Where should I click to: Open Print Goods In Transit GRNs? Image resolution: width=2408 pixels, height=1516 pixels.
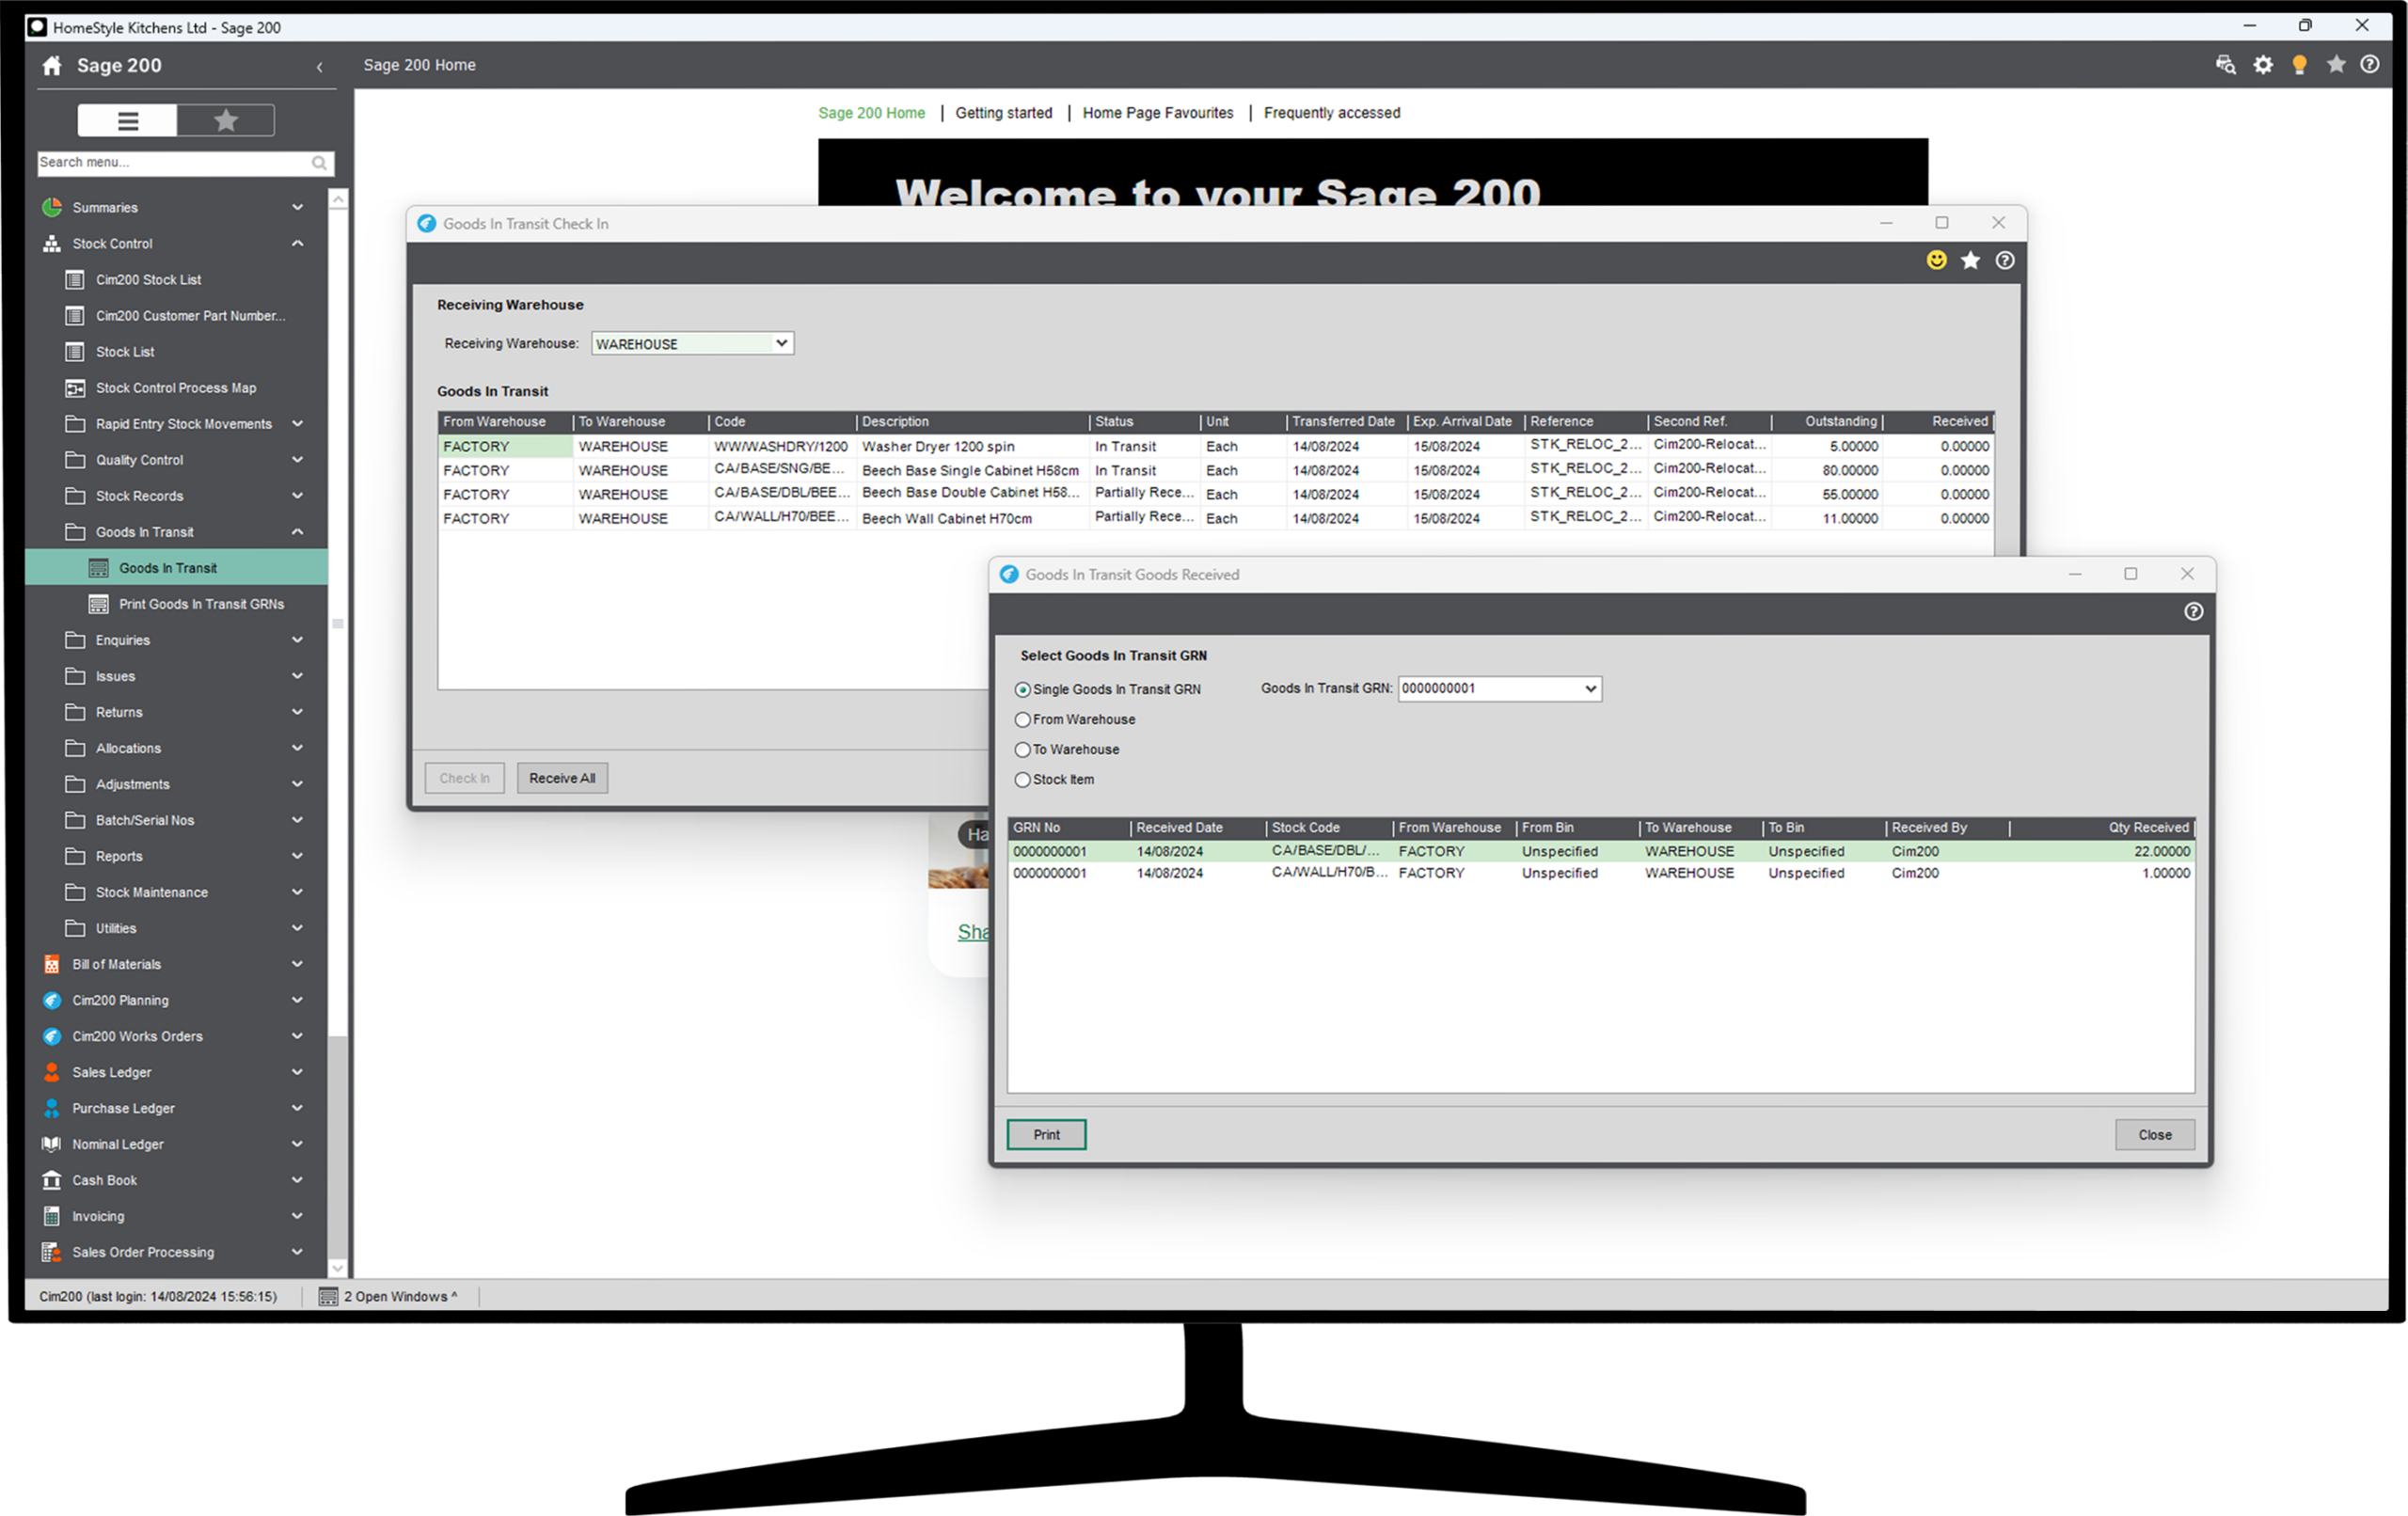coord(201,604)
